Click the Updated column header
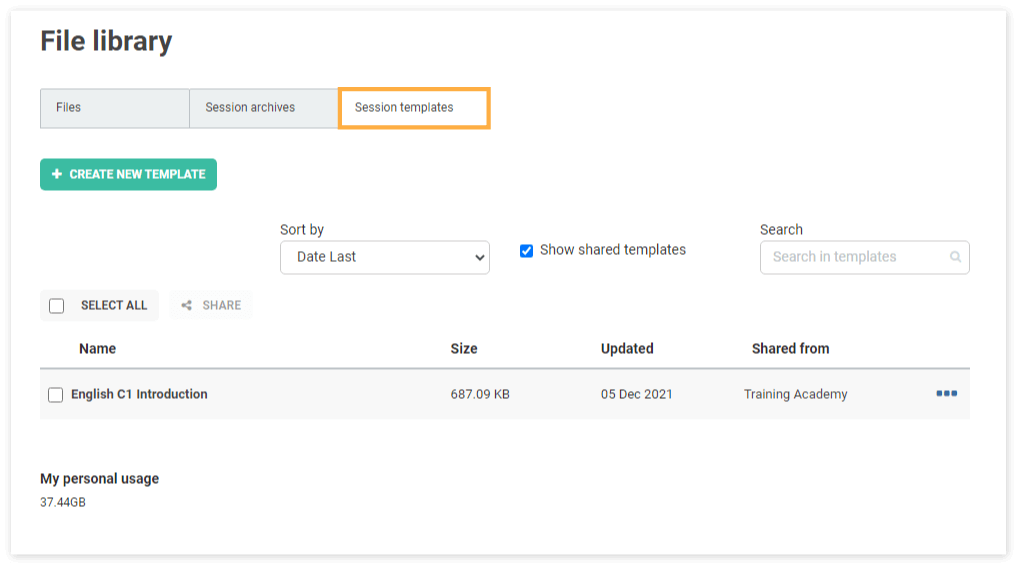Image resolution: width=1019 pixels, height=568 pixels. click(627, 348)
